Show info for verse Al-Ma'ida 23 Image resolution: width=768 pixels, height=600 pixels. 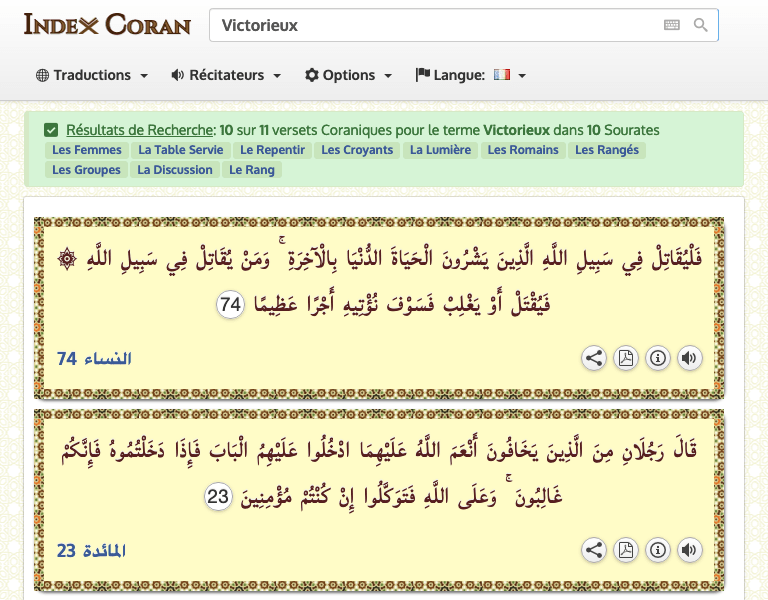click(x=657, y=549)
